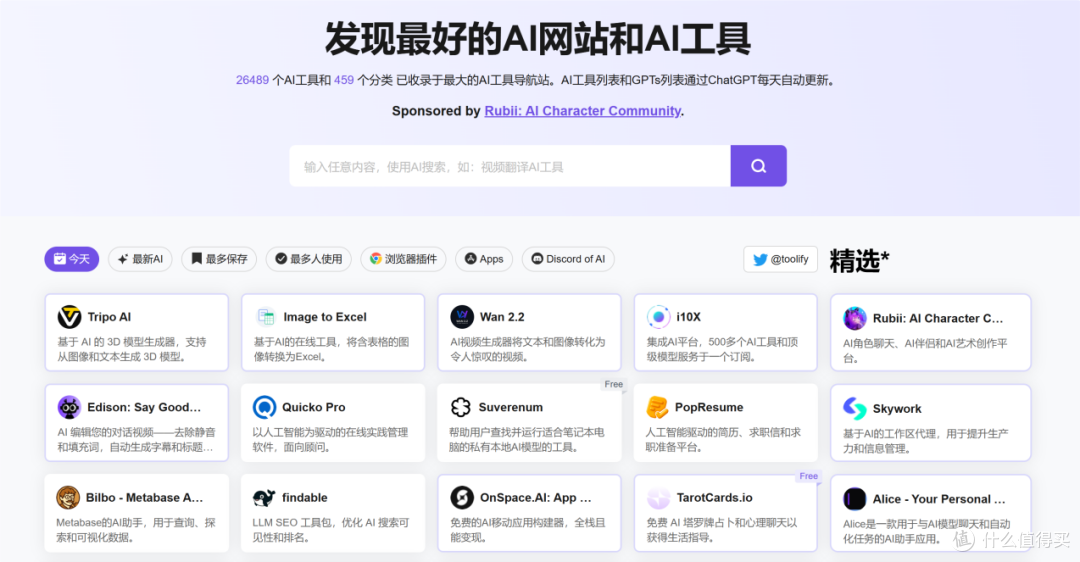Open the OnSpace.AI: App … title
This screenshot has width=1080, height=562.
[535, 497]
